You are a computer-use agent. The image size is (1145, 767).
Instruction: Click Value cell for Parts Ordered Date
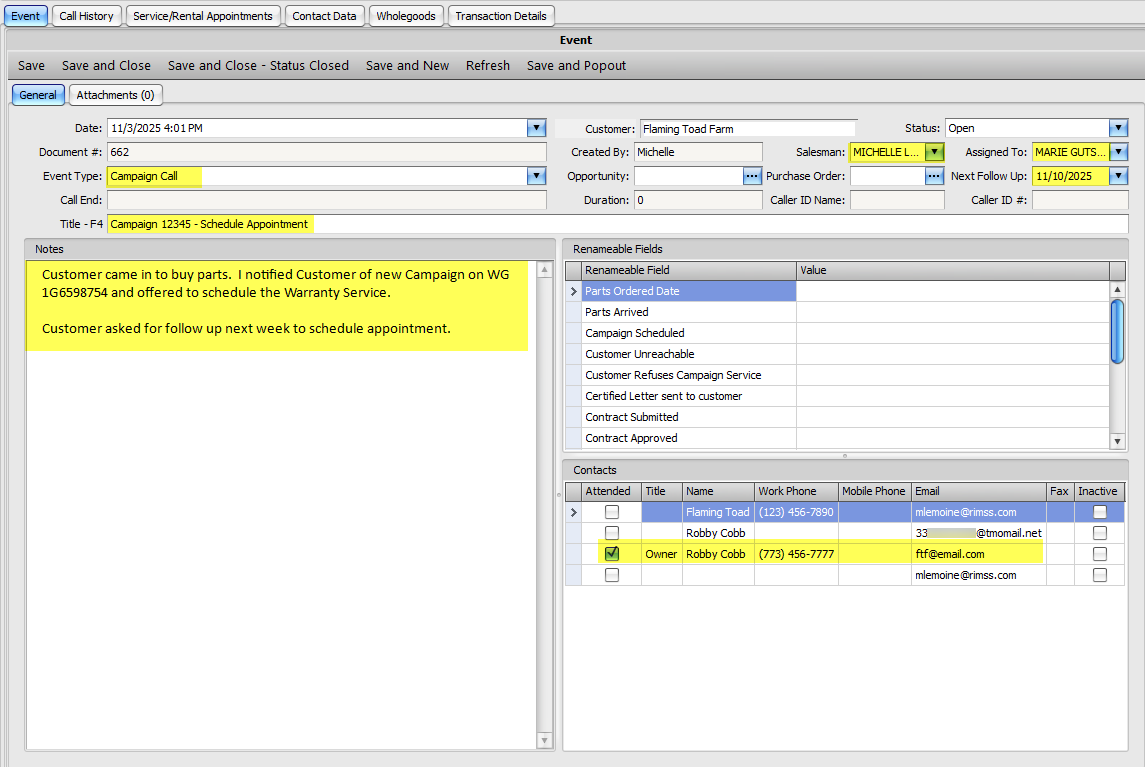point(953,291)
